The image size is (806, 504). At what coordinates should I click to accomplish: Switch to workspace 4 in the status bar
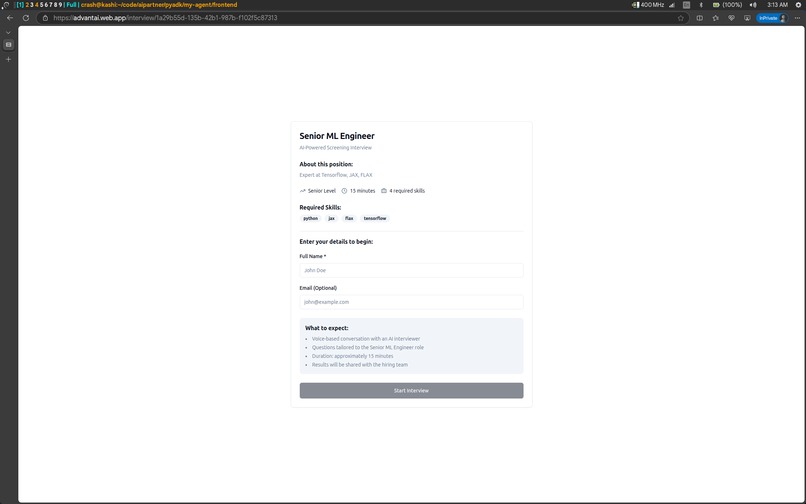point(36,5)
